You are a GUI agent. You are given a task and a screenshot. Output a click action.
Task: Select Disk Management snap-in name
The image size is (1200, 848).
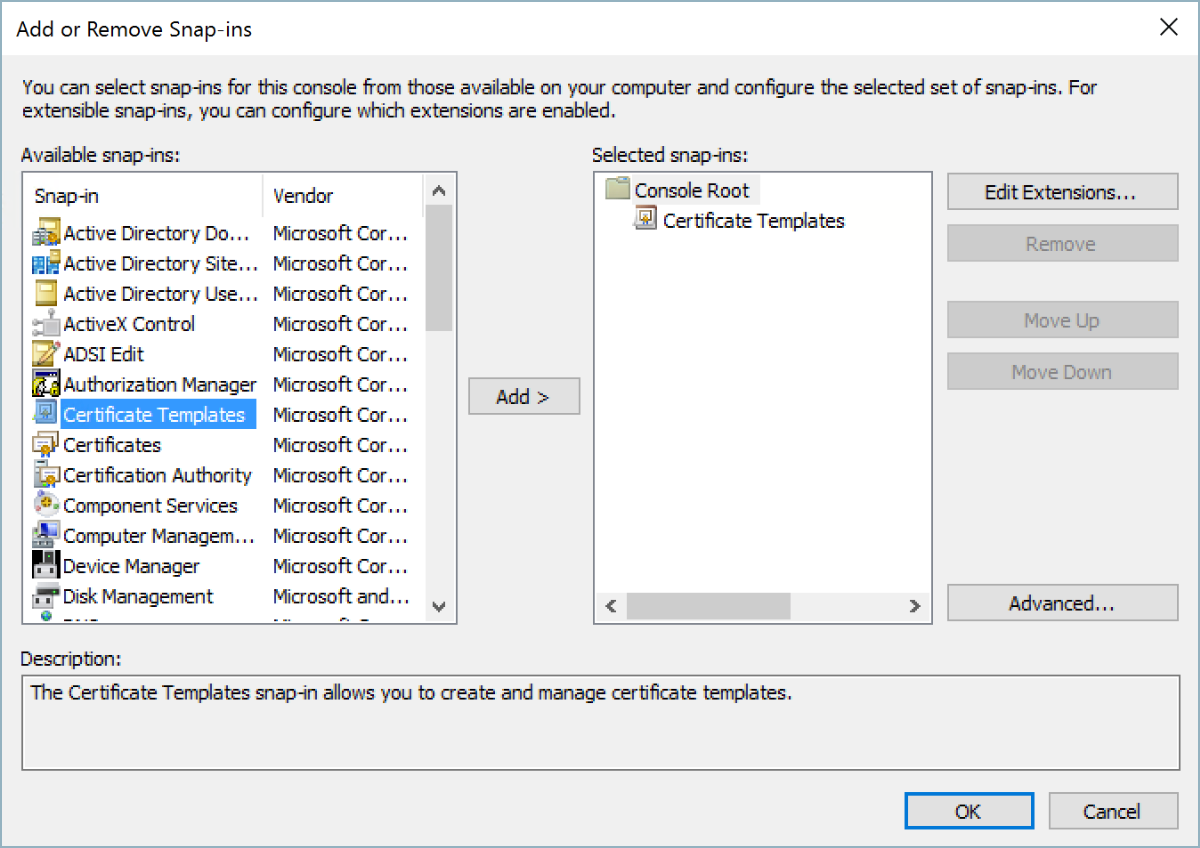138,597
